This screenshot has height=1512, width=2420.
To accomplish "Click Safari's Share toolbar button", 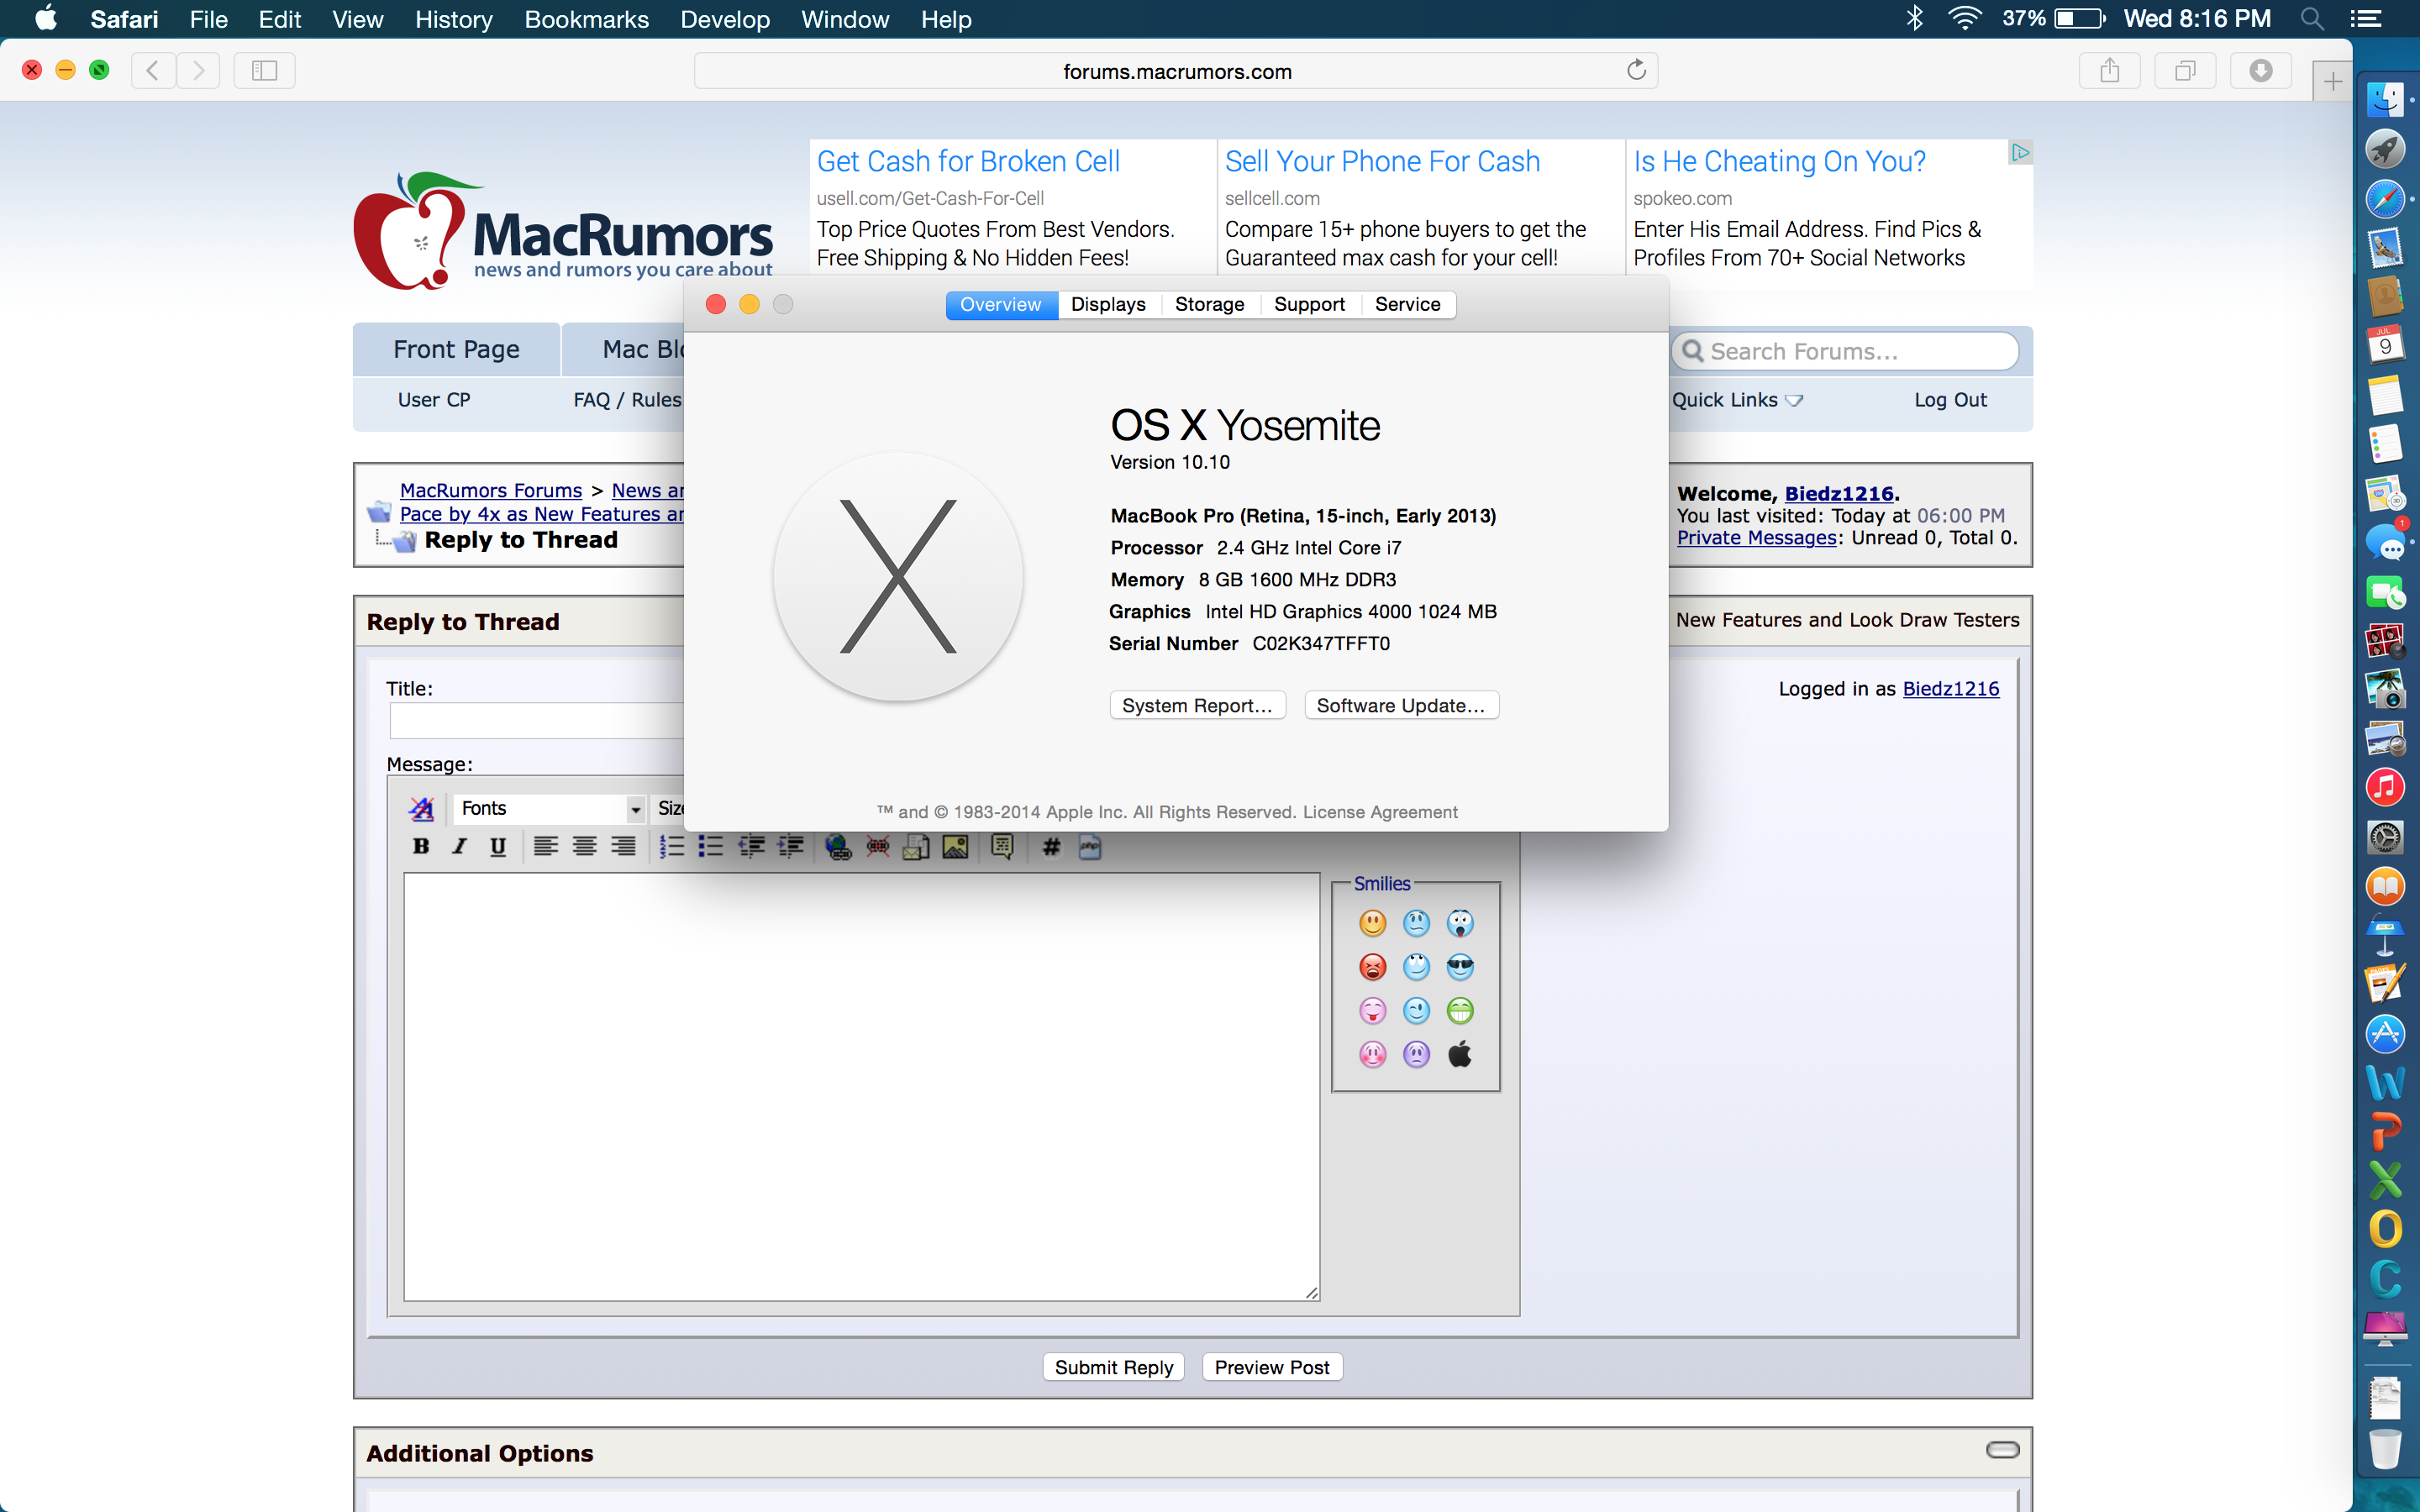I will coord(2109,70).
